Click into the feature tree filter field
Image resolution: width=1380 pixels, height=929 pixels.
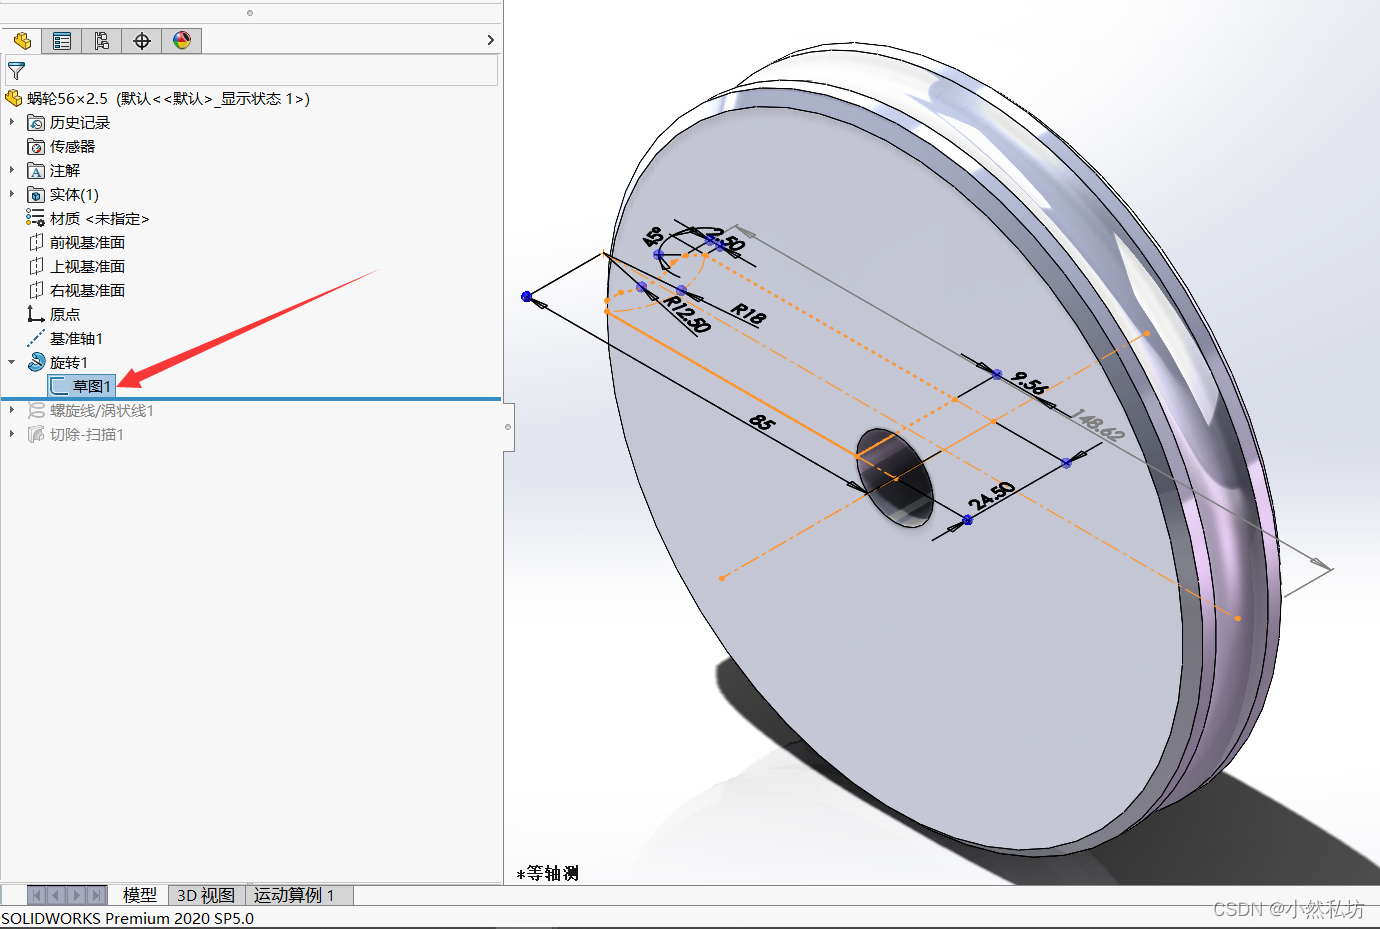(251, 70)
